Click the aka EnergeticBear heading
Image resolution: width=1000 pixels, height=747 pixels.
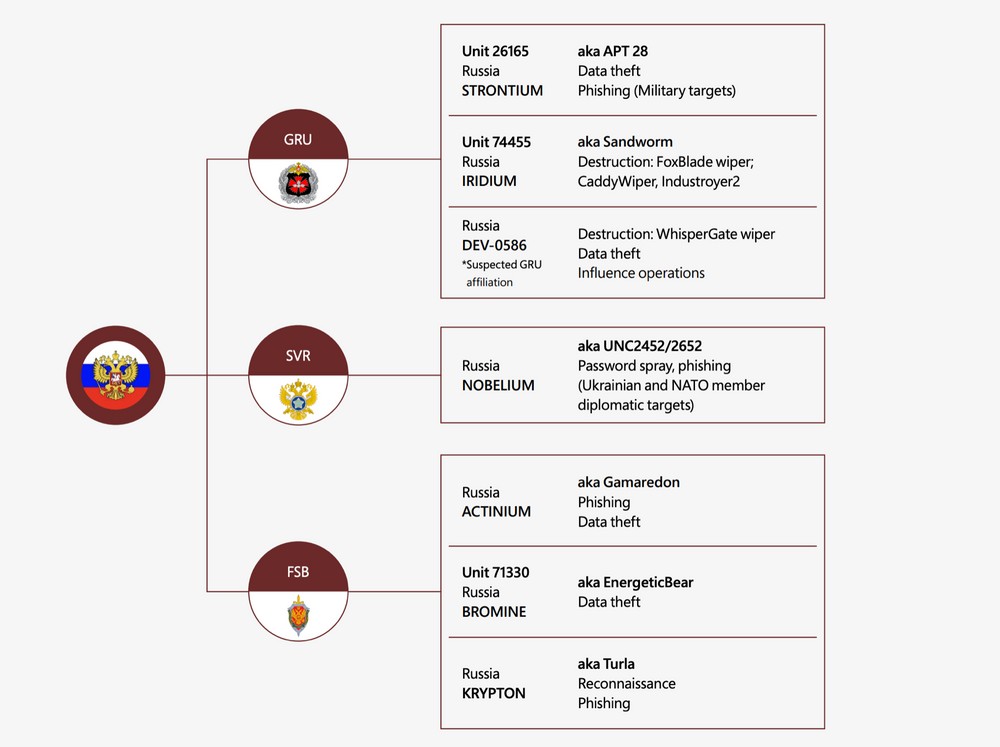[x=635, y=582]
